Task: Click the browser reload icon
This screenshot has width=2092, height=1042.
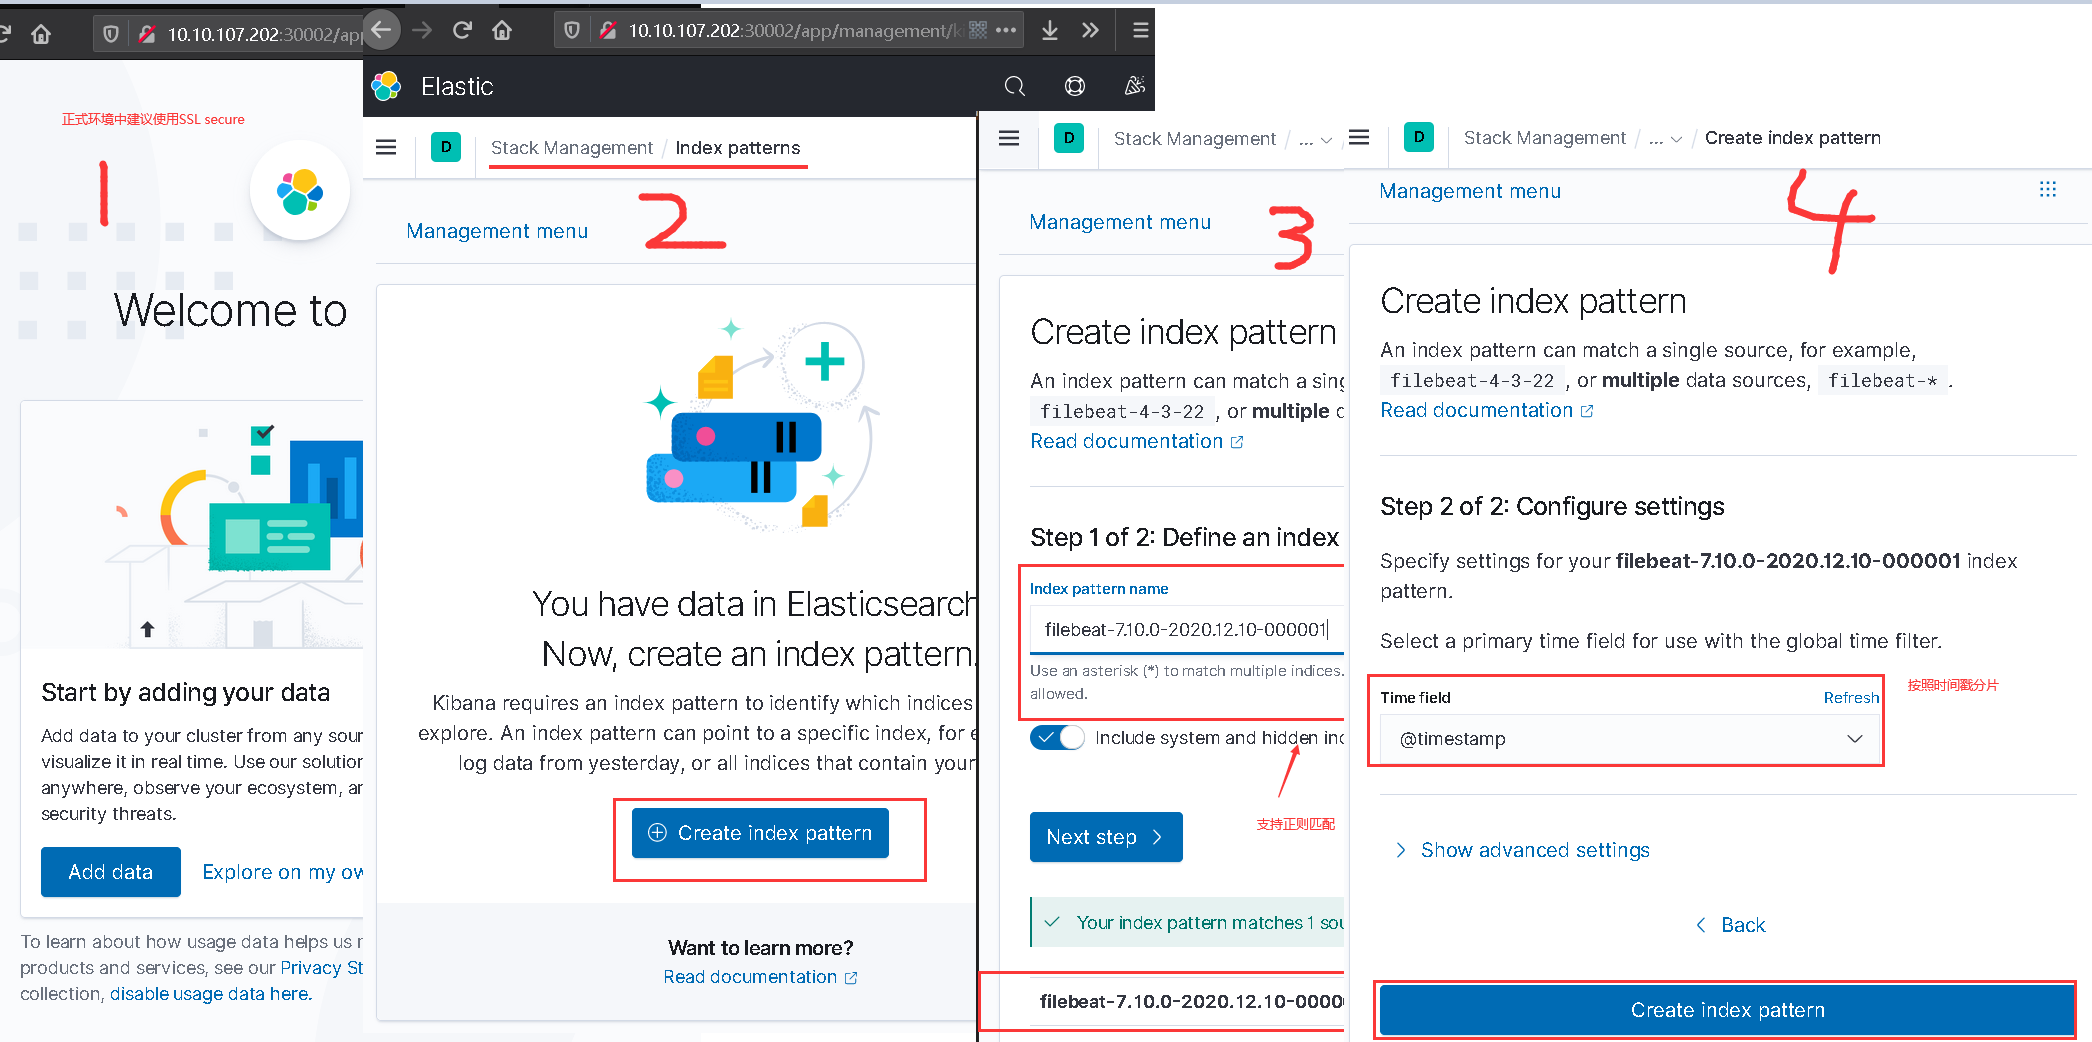Action: [x=462, y=31]
